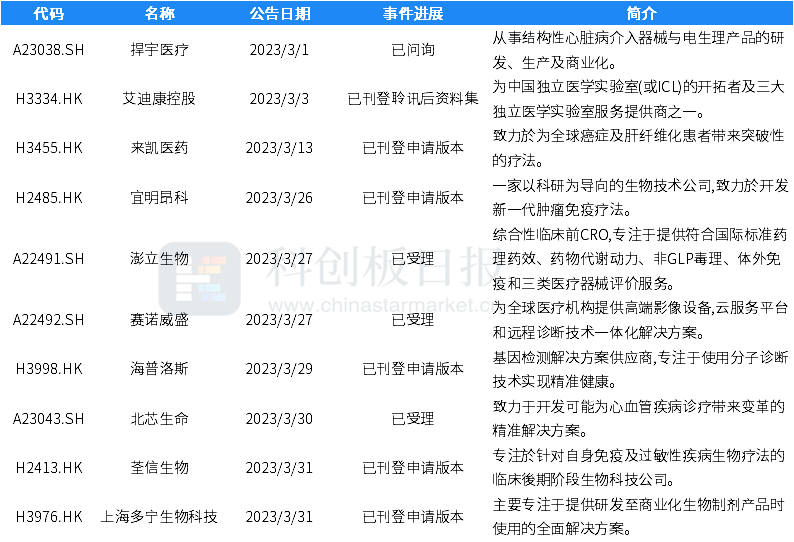Image resolution: width=794 pixels, height=542 pixels.
Task: Select date cell 2023/3/13
Action: [x=280, y=148]
